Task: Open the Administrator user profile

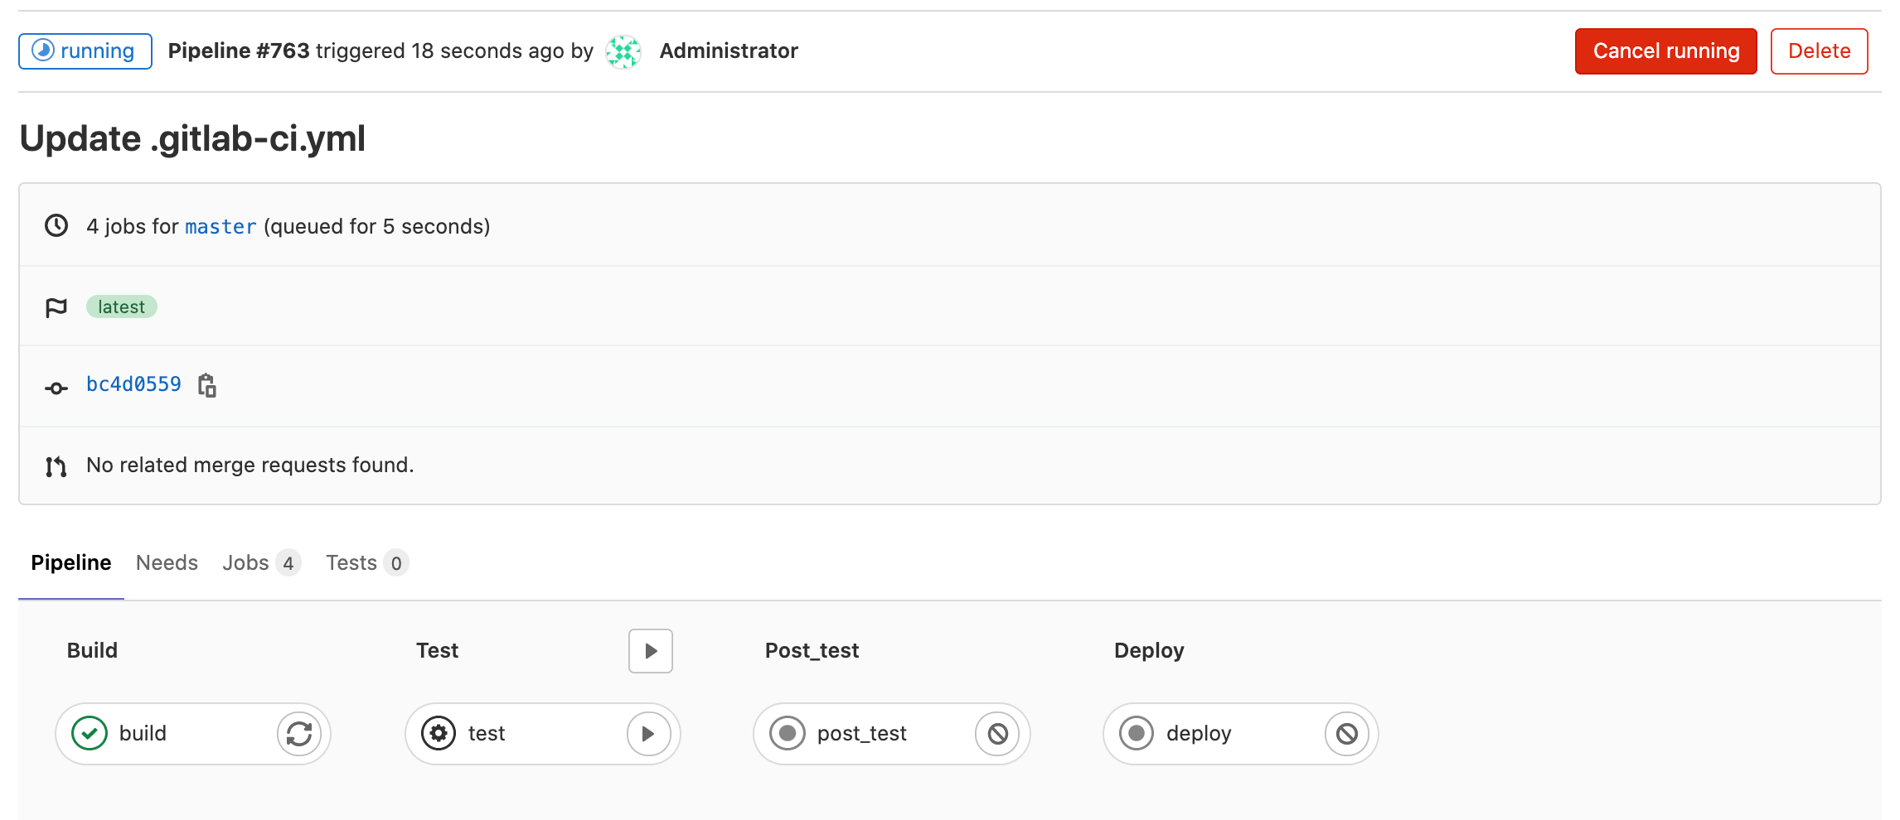Action: [728, 51]
